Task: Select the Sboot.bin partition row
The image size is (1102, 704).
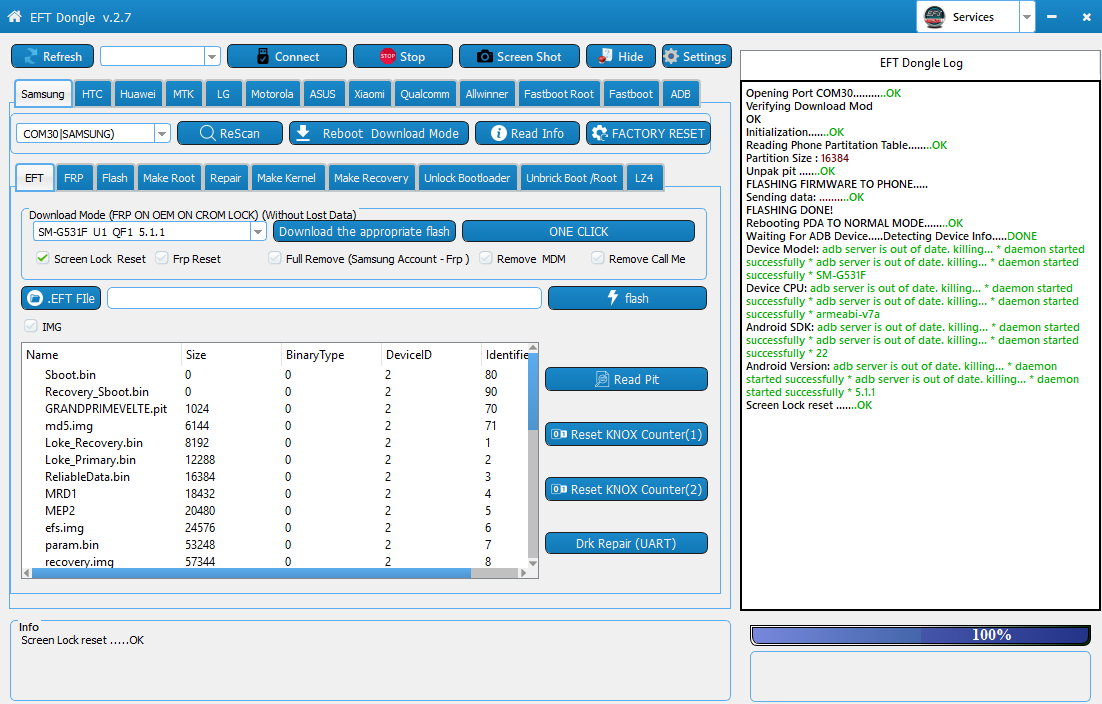Action: tap(275, 374)
